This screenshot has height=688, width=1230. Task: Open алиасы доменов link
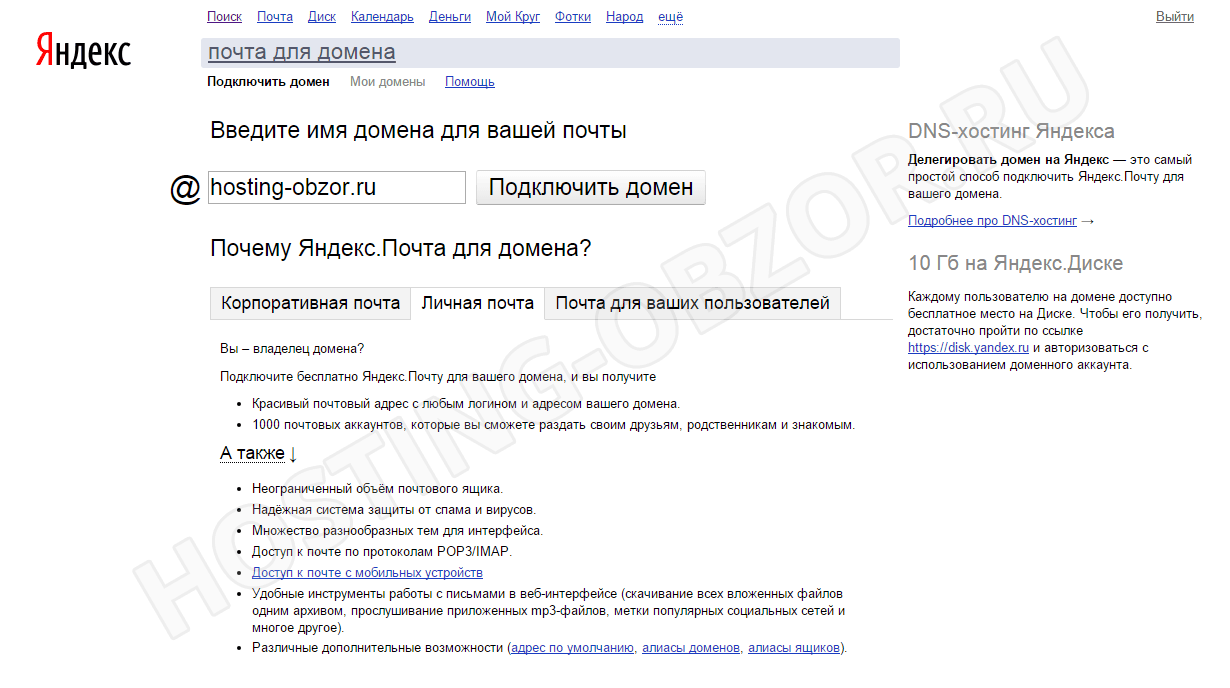[691, 648]
